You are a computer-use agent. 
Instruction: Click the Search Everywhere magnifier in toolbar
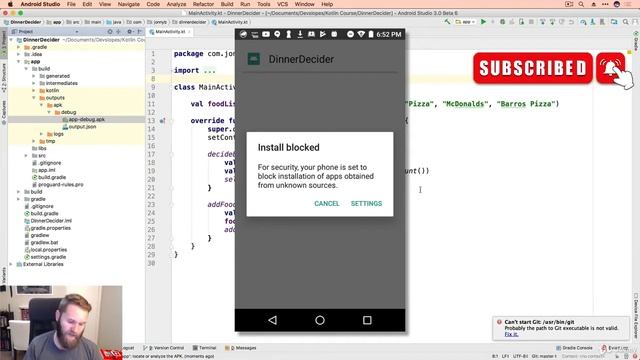(x=626, y=22)
